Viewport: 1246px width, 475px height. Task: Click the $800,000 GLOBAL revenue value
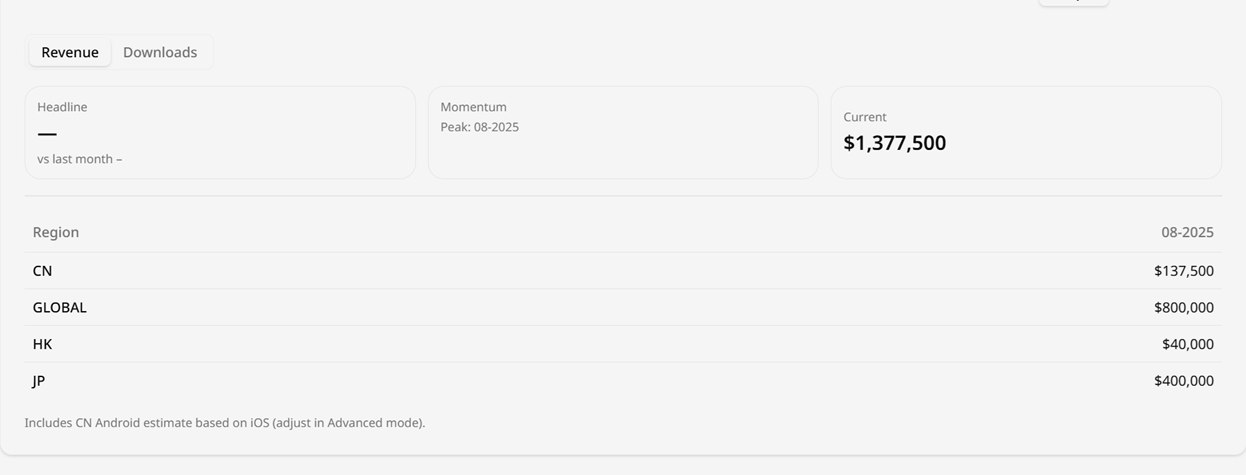pos(1184,307)
